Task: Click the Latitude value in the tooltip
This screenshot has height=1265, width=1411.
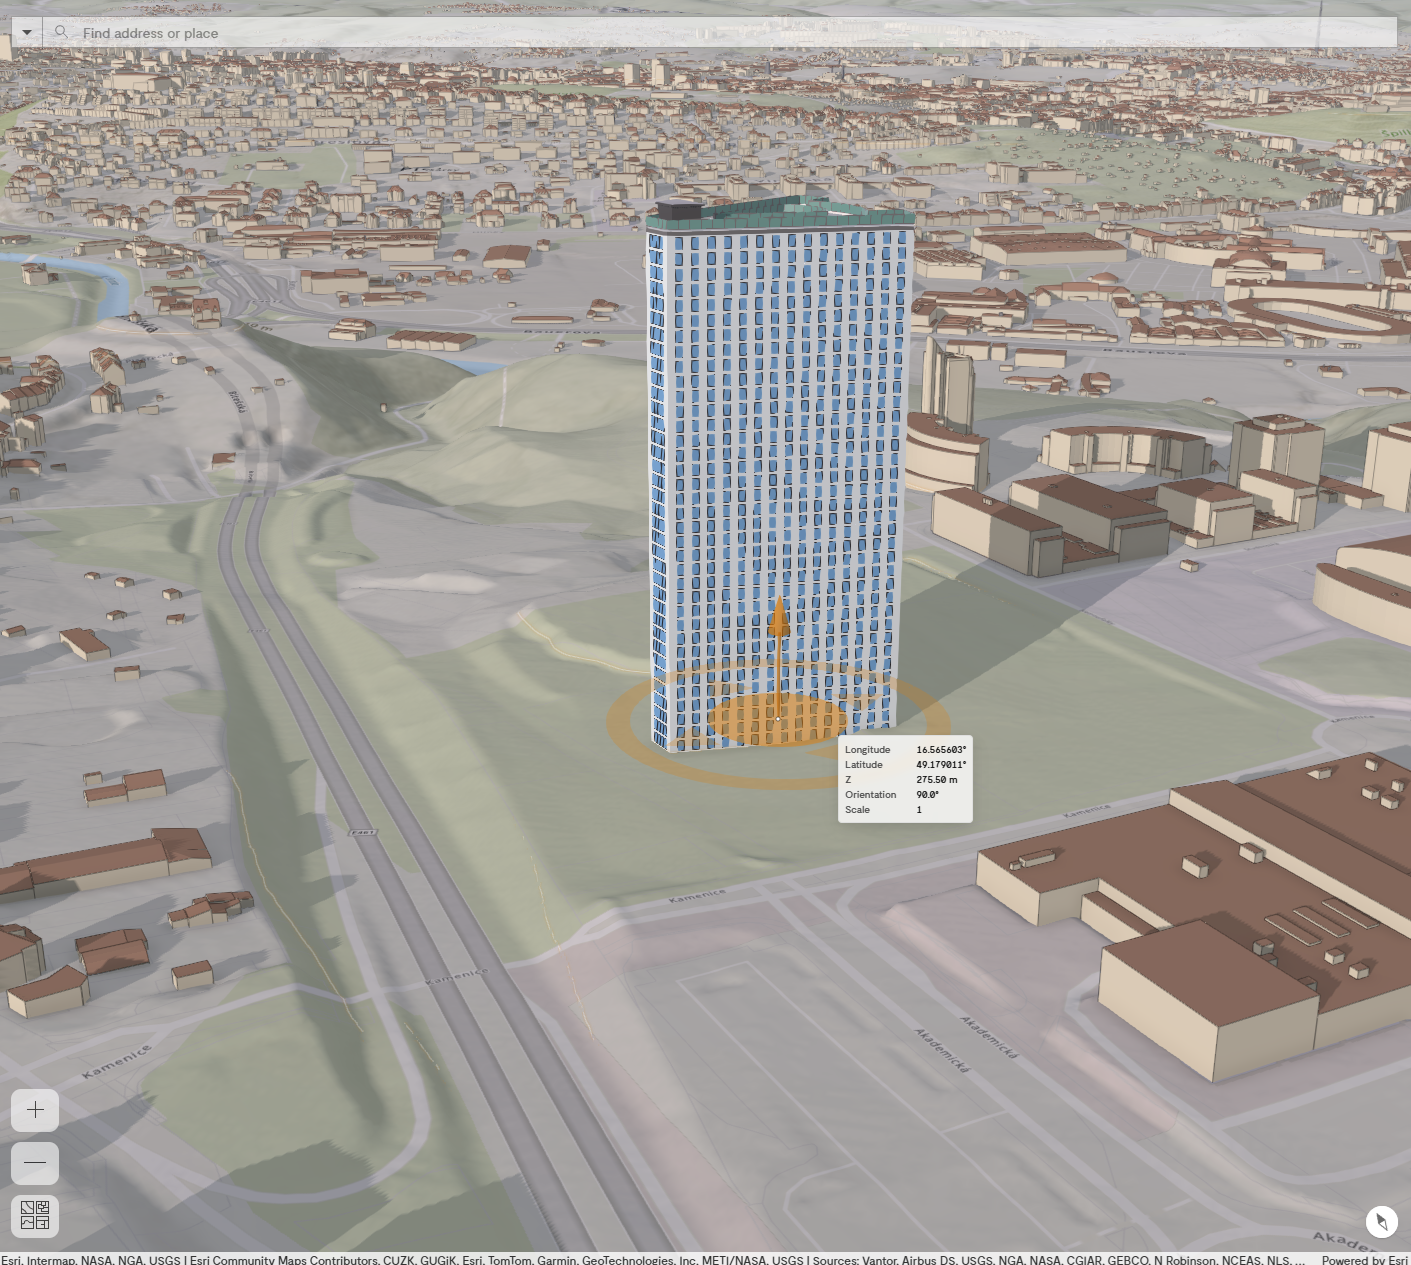Action: pyautogui.click(x=940, y=765)
